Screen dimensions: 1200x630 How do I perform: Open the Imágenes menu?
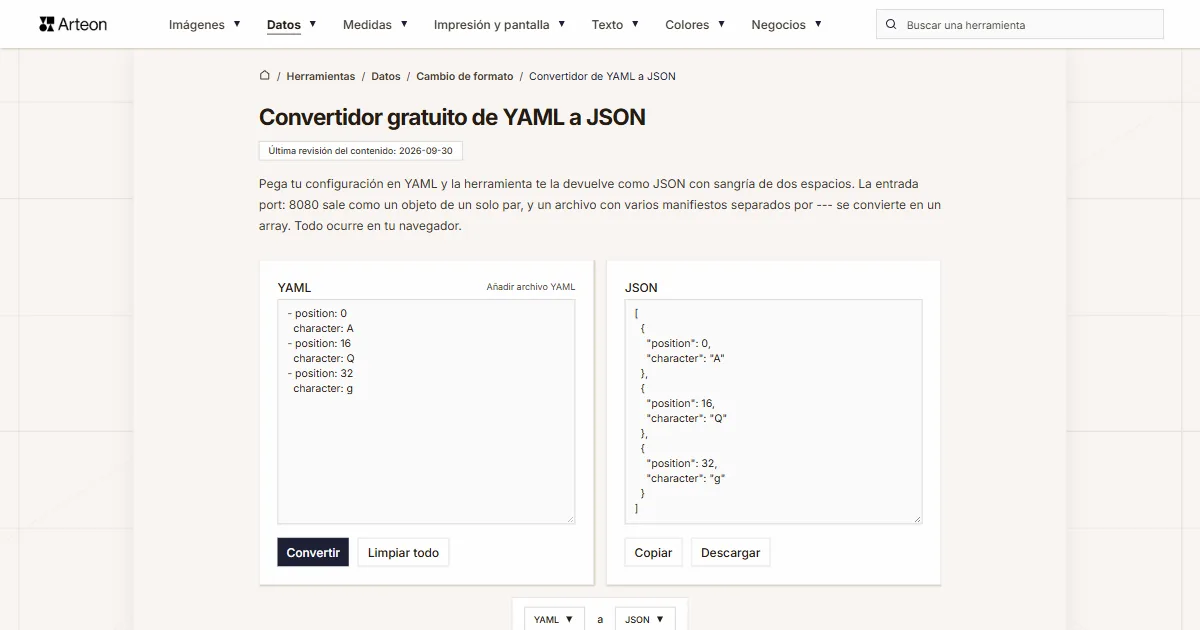tap(204, 24)
